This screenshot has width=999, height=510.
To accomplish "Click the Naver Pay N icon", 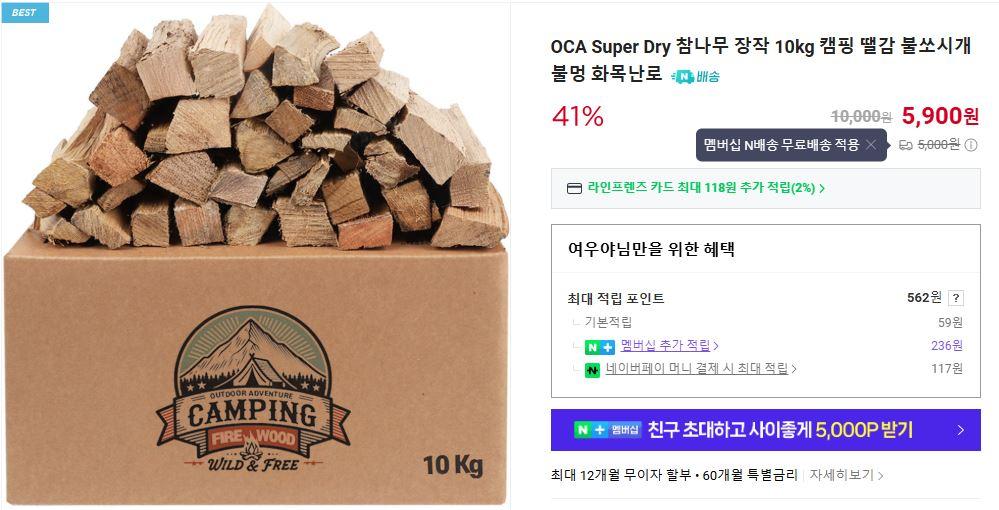I will (592, 369).
